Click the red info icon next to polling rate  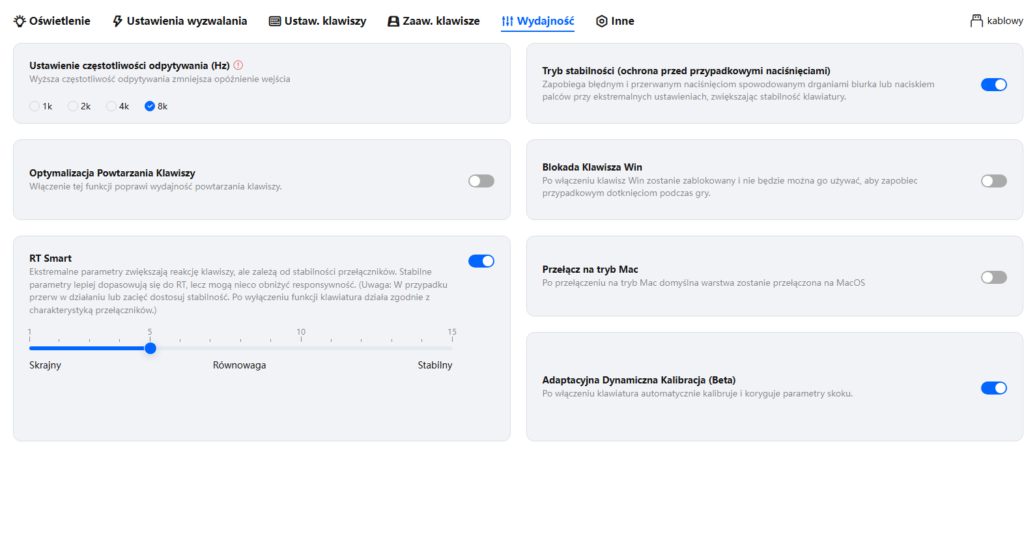[x=238, y=65]
